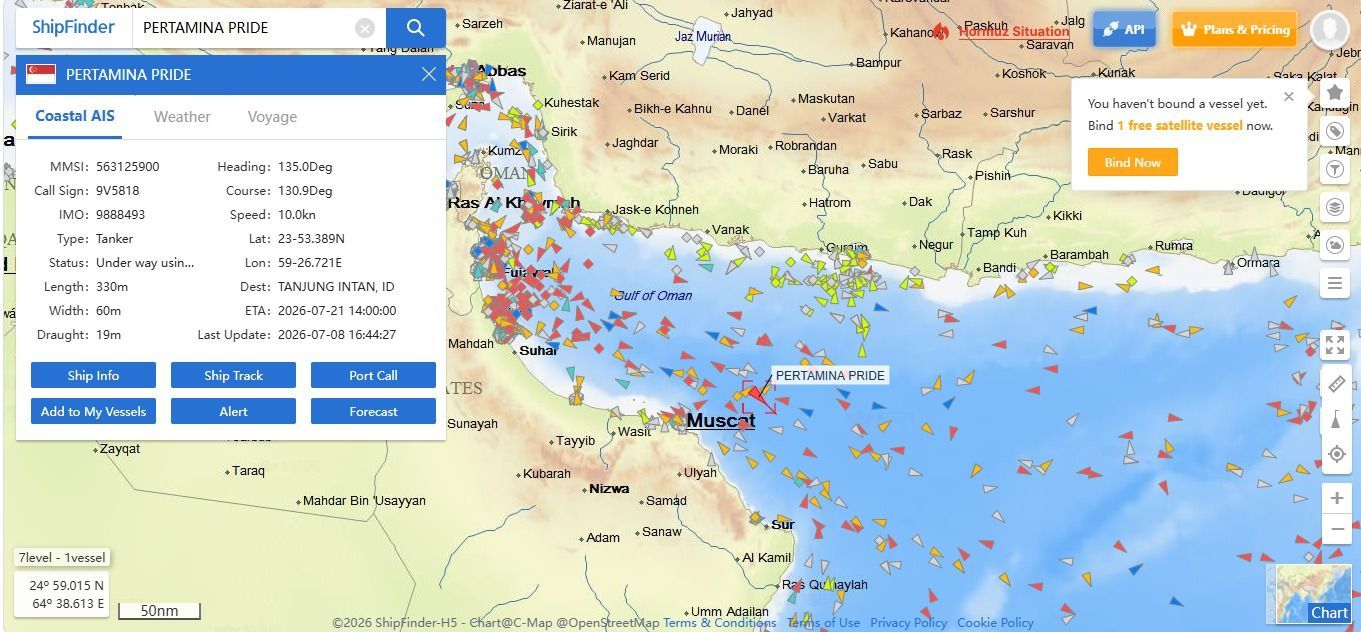Open the hamburger menu on right toolbar
1361x632 pixels.
[x=1335, y=284]
